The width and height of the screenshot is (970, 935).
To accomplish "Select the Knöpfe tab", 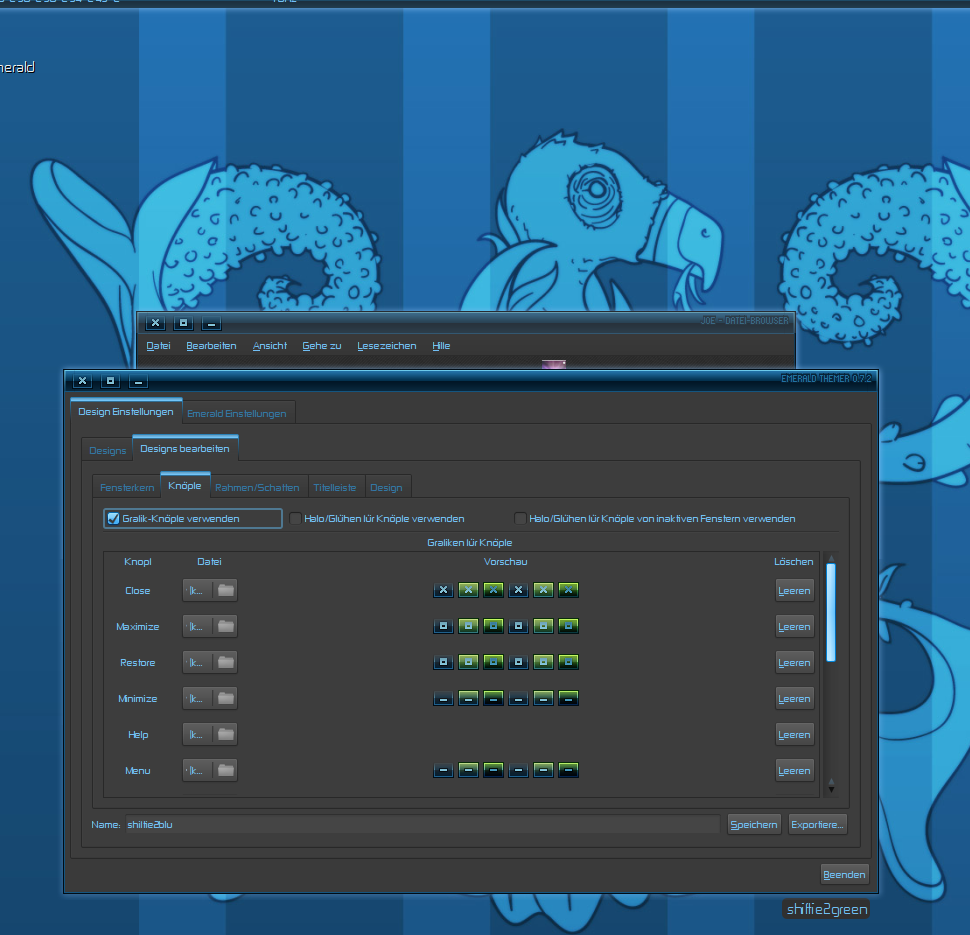I will pyautogui.click(x=184, y=486).
